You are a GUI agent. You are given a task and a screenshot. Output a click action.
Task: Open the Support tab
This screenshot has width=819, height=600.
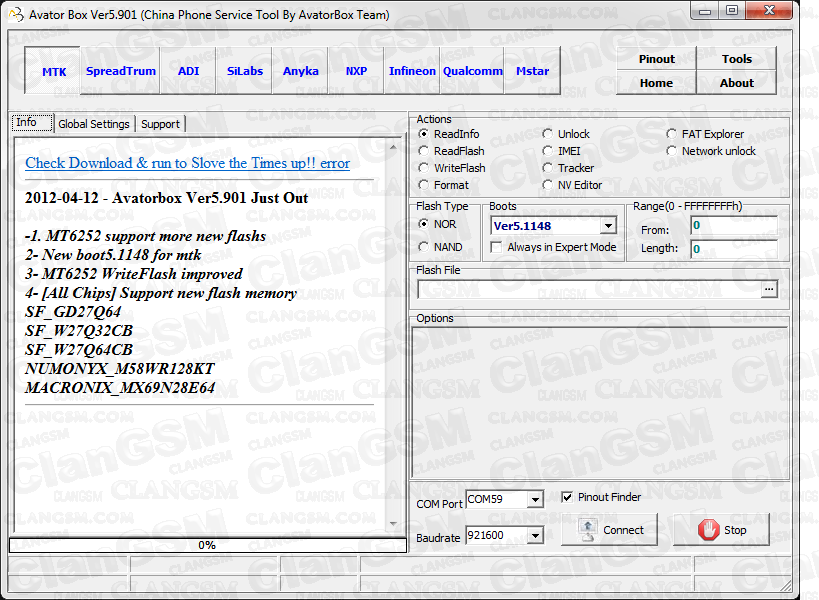(160, 124)
